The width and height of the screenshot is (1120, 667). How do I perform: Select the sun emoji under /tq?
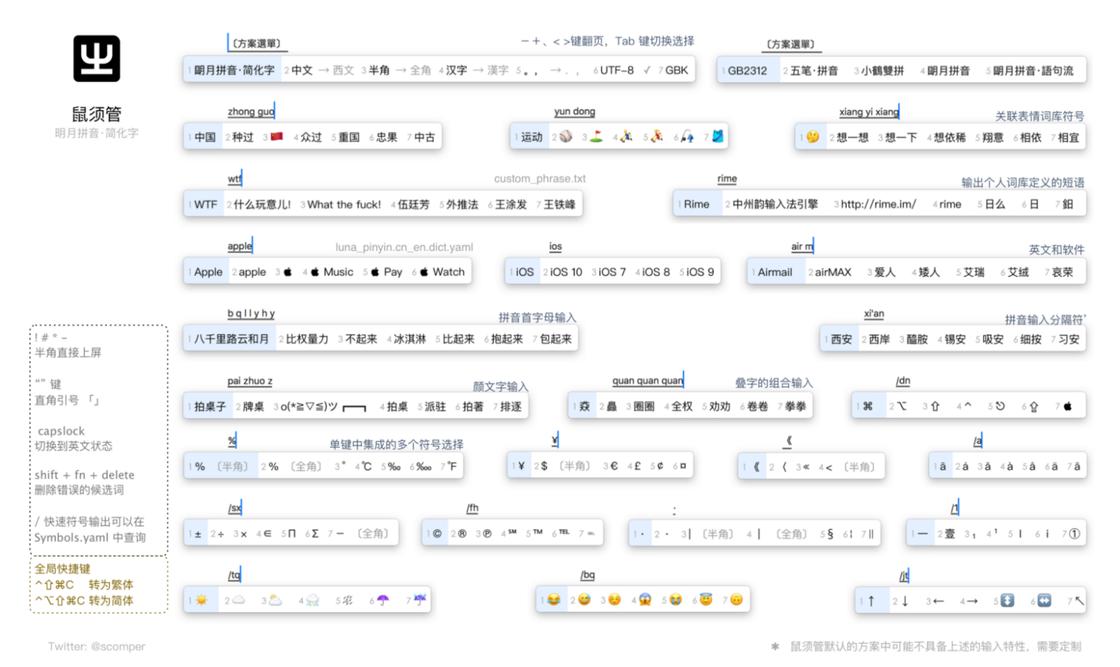[201, 600]
